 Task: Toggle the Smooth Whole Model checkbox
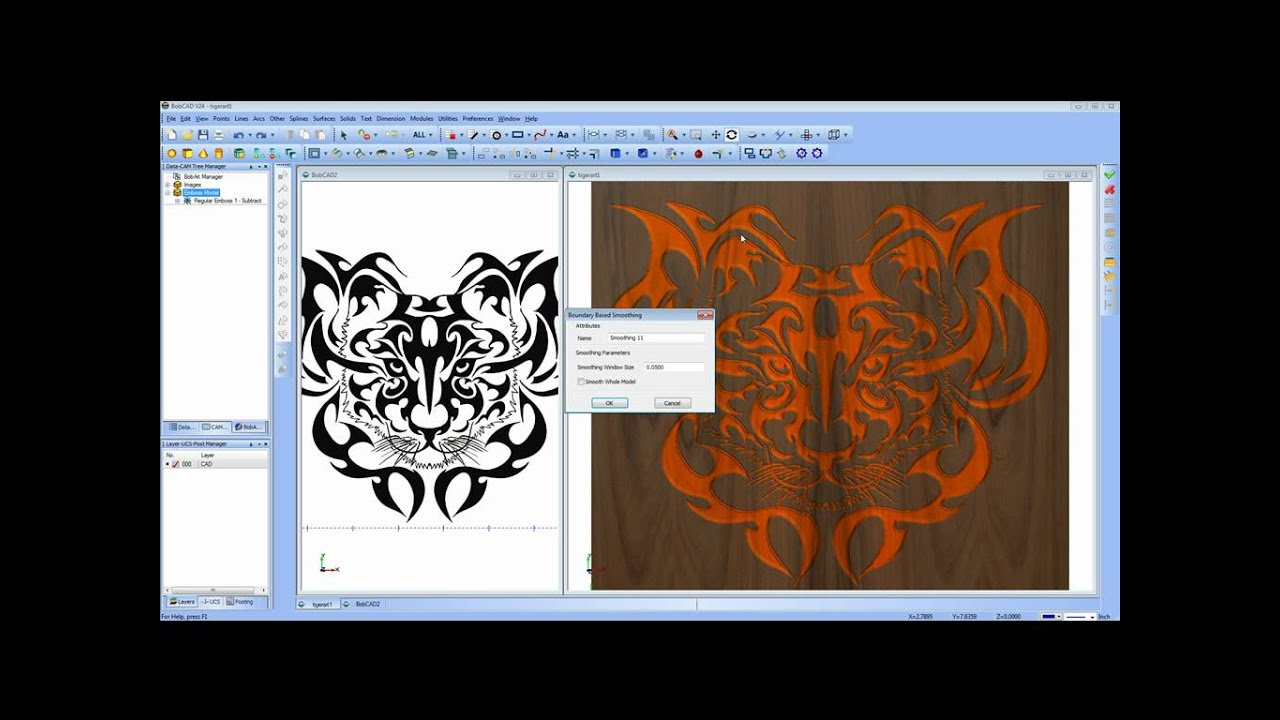[x=580, y=381]
